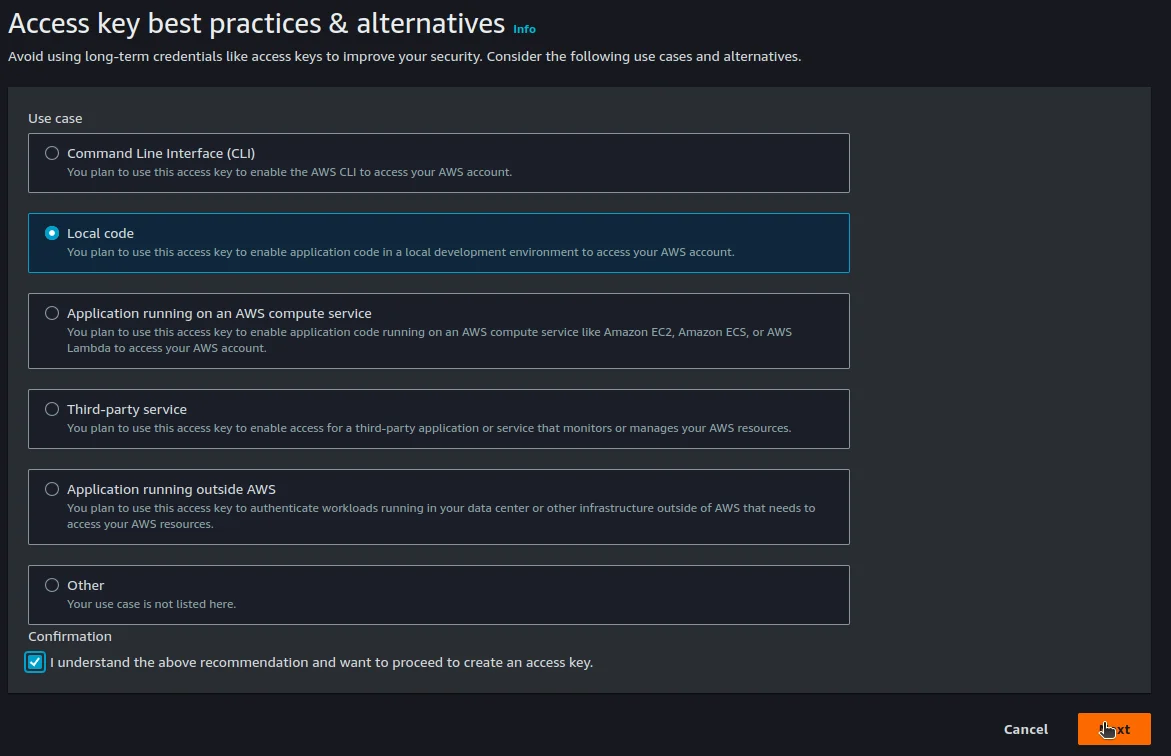Select the Third-party service radio button

[52, 409]
